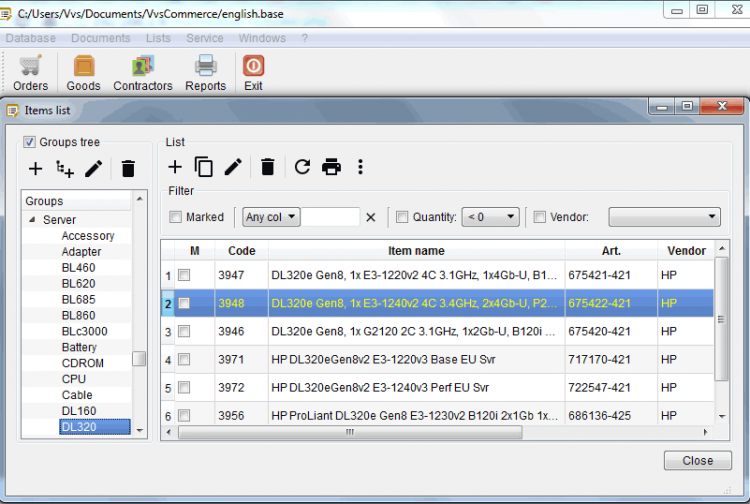Open the Service menu
This screenshot has height=504, width=750.
pyautogui.click(x=205, y=38)
